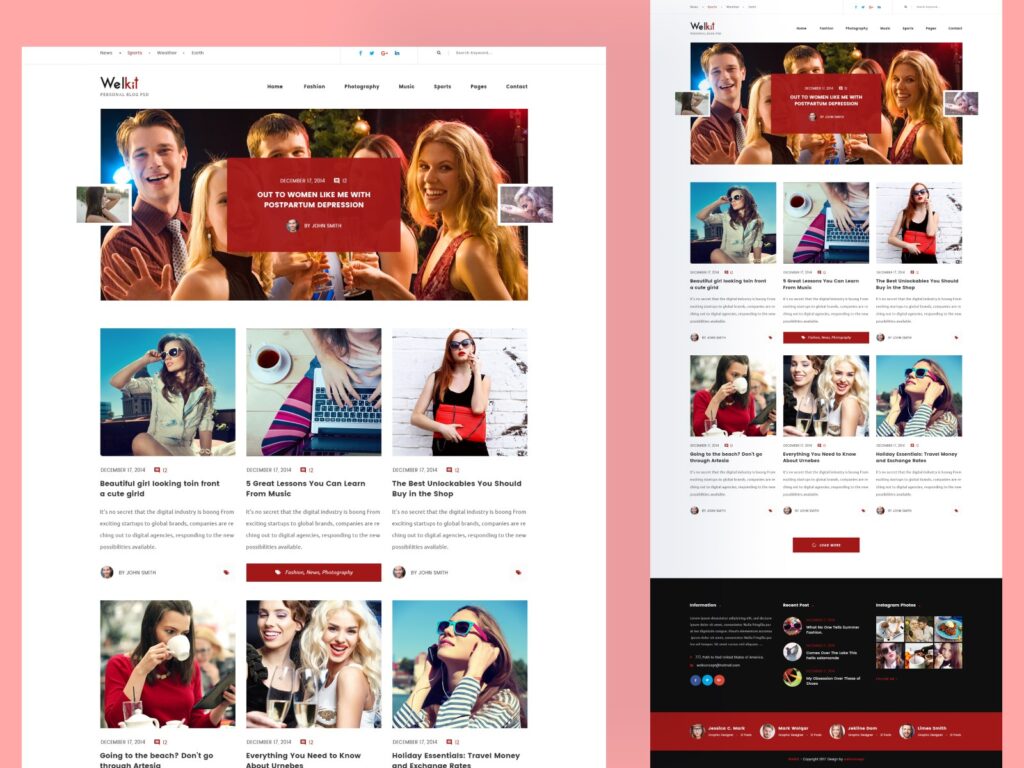Open LinkedIn via the header icon
Viewport: 1024px width, 768px height.
tap(396, 53)
